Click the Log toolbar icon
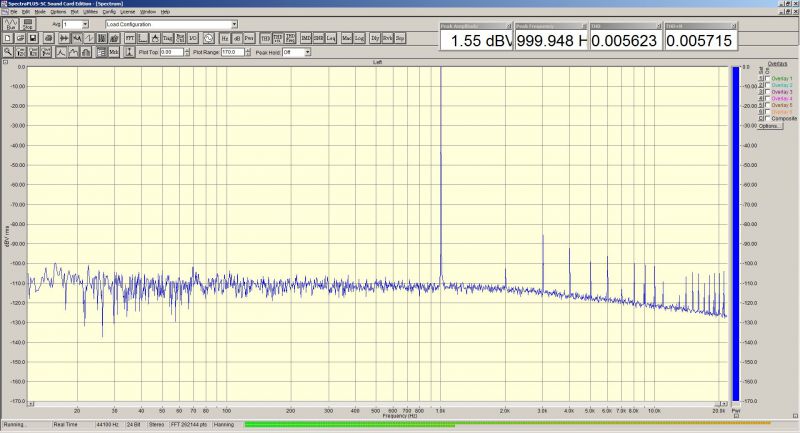The image size is (800, 433). (x=359, y=38)
